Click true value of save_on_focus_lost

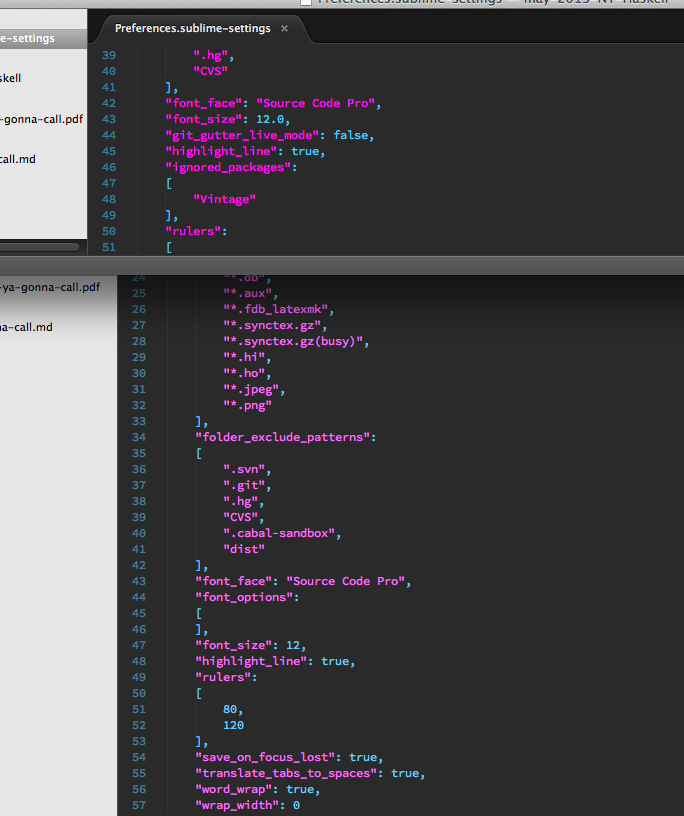363,757
